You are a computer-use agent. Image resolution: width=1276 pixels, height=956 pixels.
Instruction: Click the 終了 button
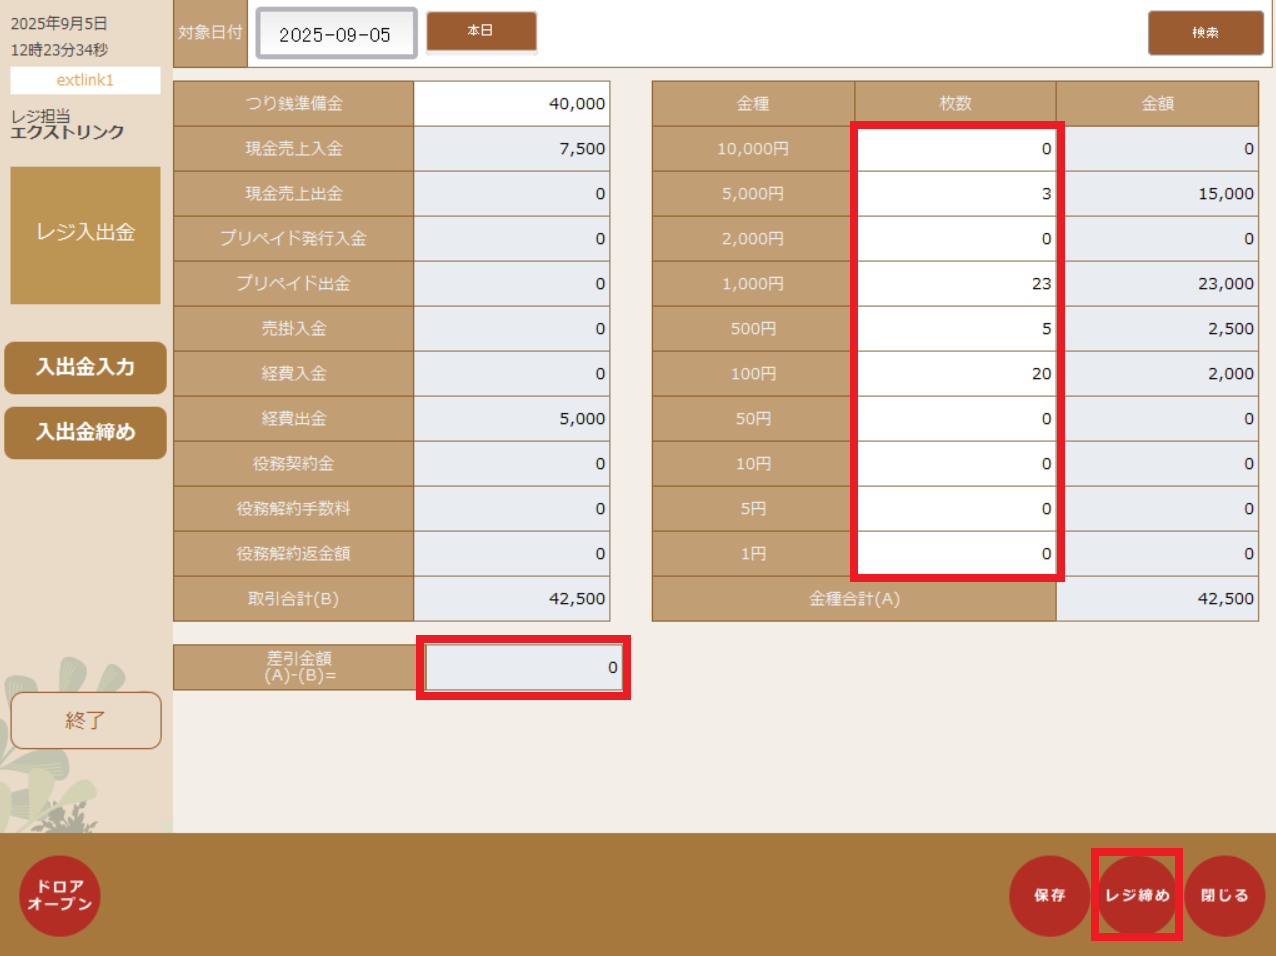point(85,720)
